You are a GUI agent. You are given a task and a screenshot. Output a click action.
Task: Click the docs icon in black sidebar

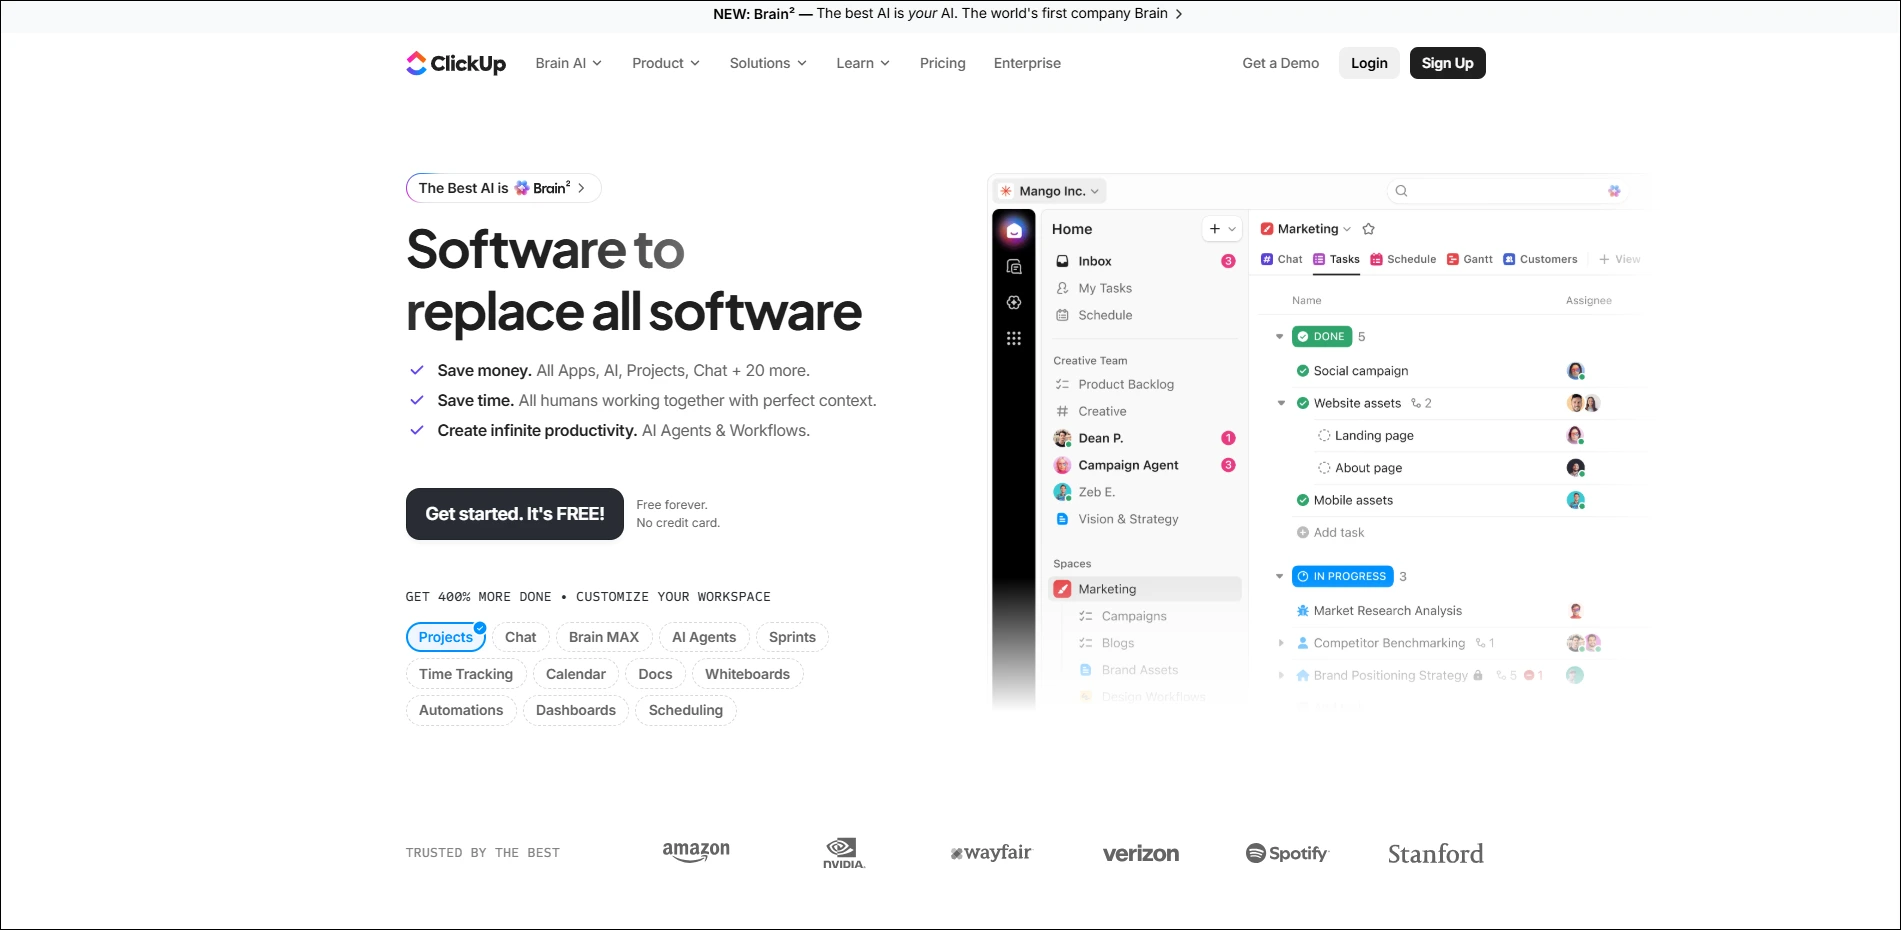1014,267
